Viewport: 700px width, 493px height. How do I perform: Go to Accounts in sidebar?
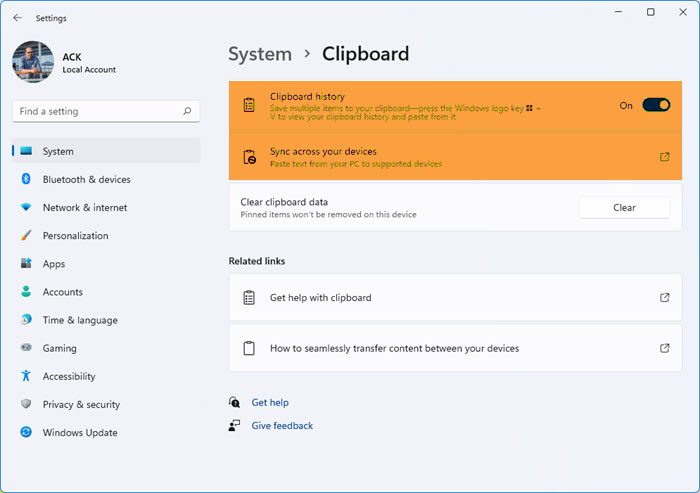click(x=62, y=292)
